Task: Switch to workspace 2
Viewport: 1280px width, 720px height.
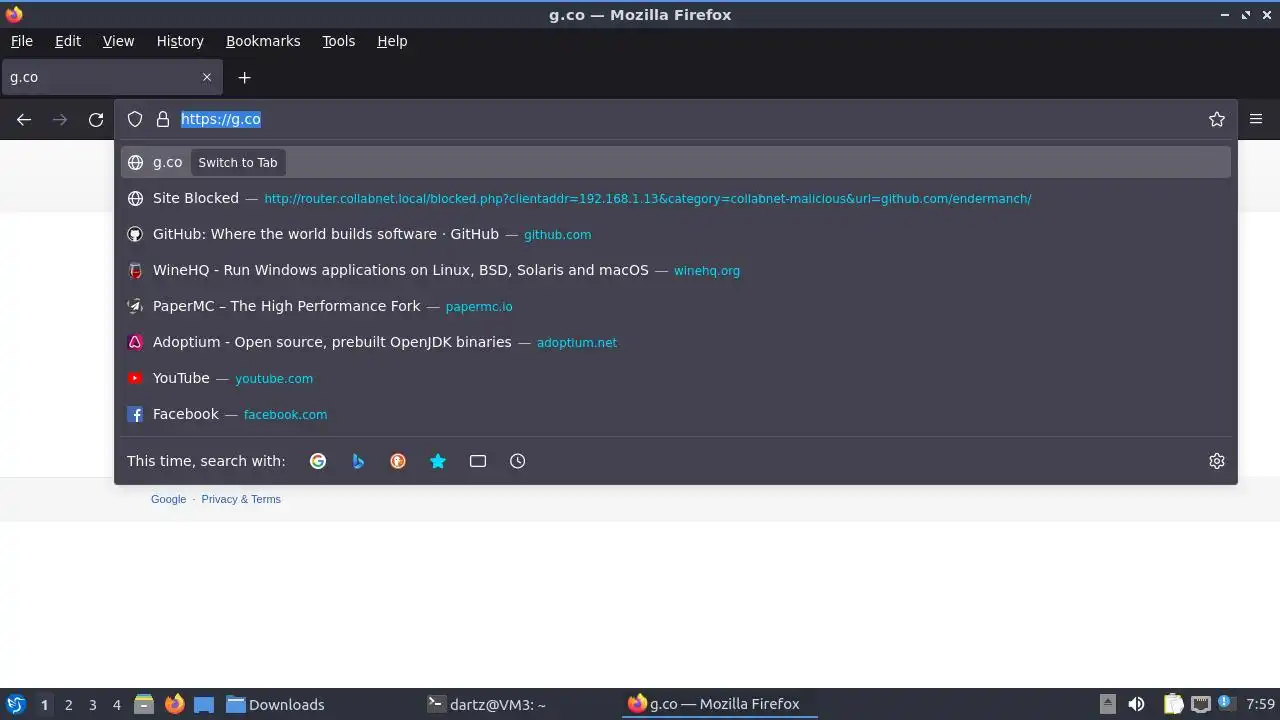Action: [x=68, y=705]
